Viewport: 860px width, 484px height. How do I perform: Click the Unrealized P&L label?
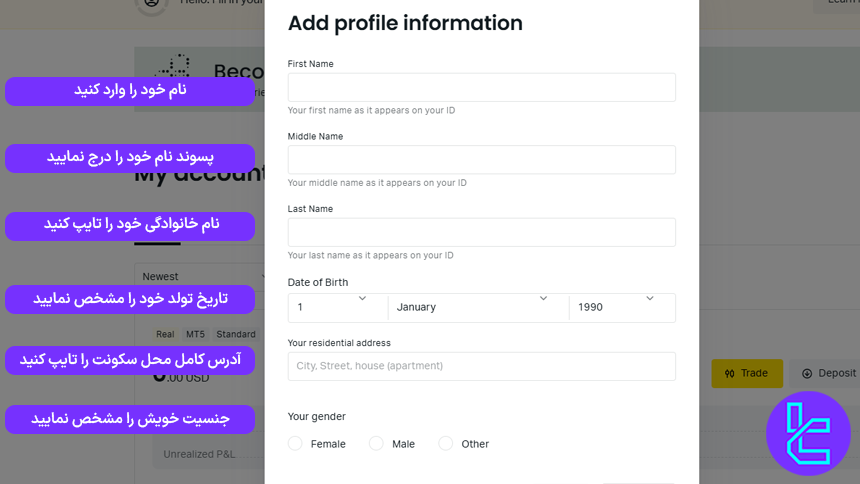(199, 454)
